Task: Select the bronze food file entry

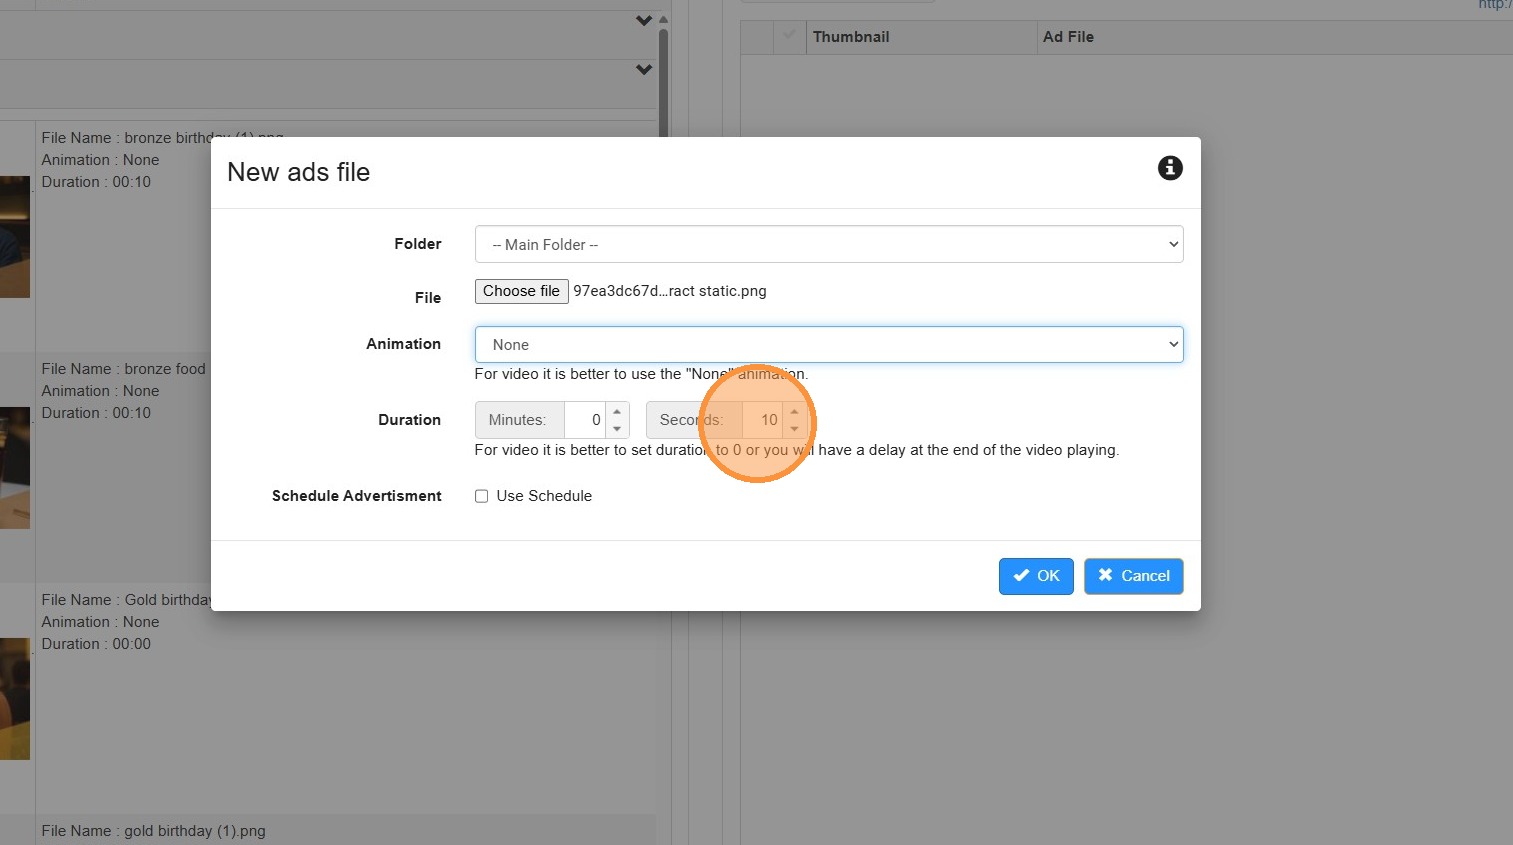Action: click(x=123, y=369)
